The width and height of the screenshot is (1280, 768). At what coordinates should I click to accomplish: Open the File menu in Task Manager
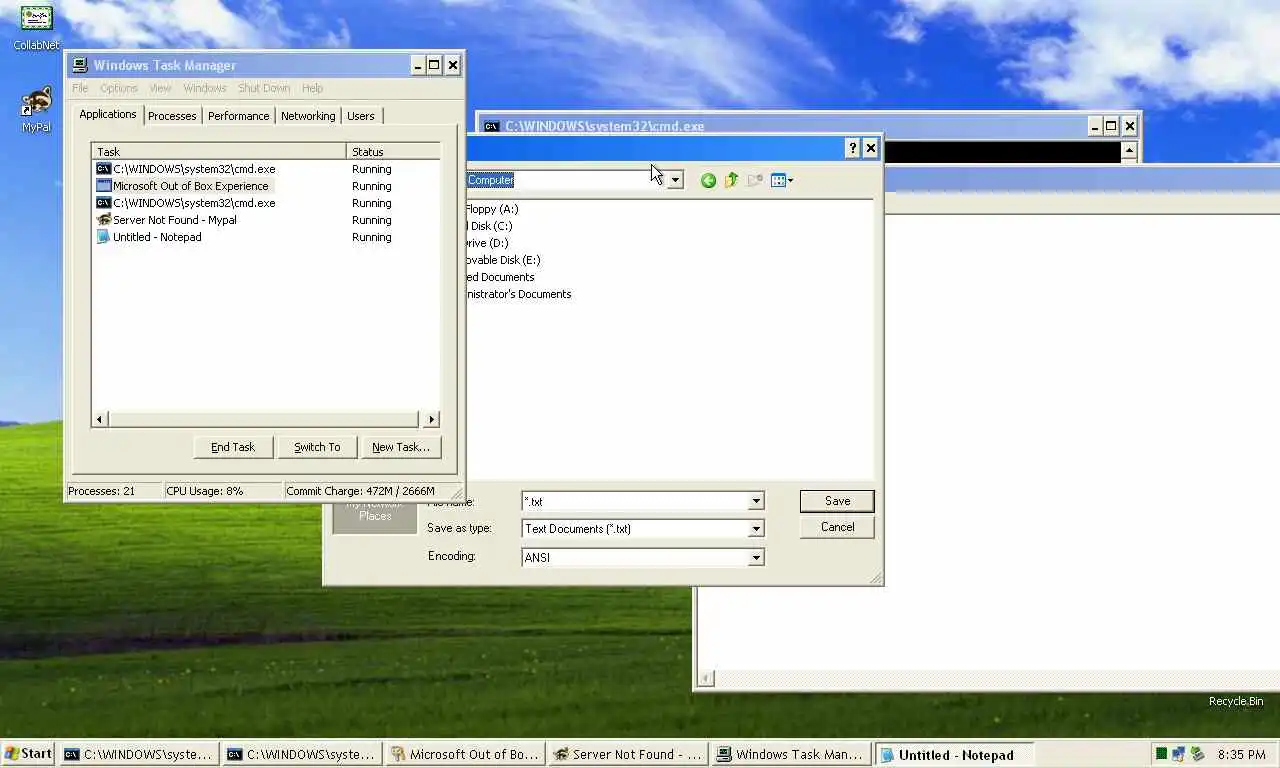click(80, 88)
